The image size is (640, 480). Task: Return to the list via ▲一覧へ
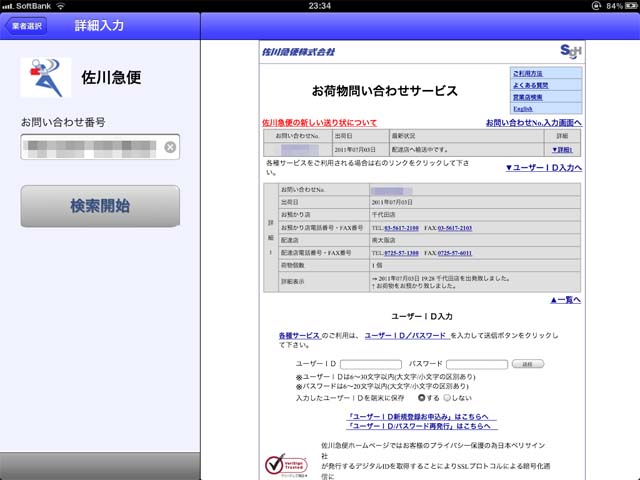click(565, 300)
